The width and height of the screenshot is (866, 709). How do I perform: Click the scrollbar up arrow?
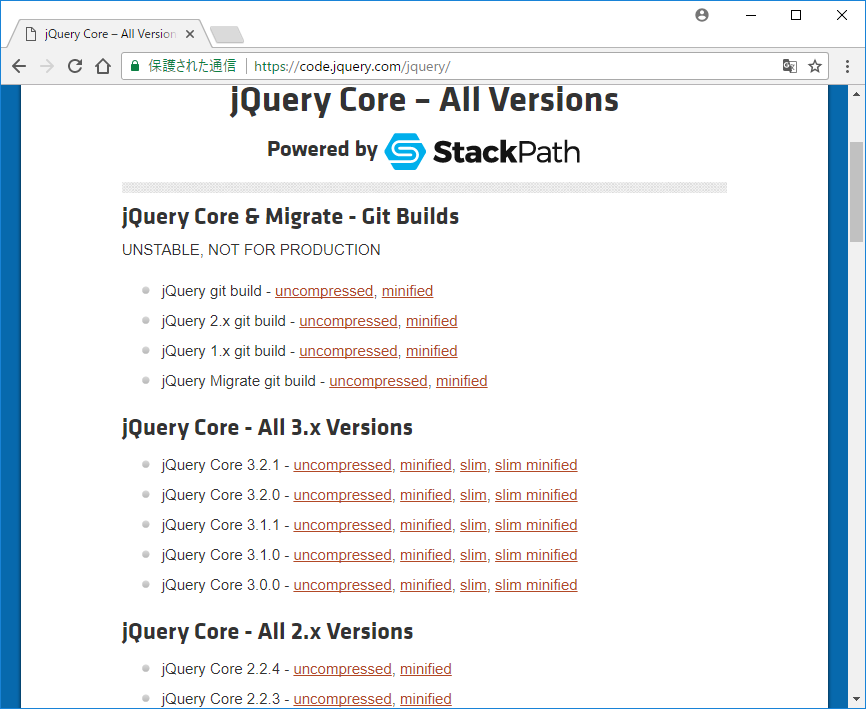click(856, 94)
